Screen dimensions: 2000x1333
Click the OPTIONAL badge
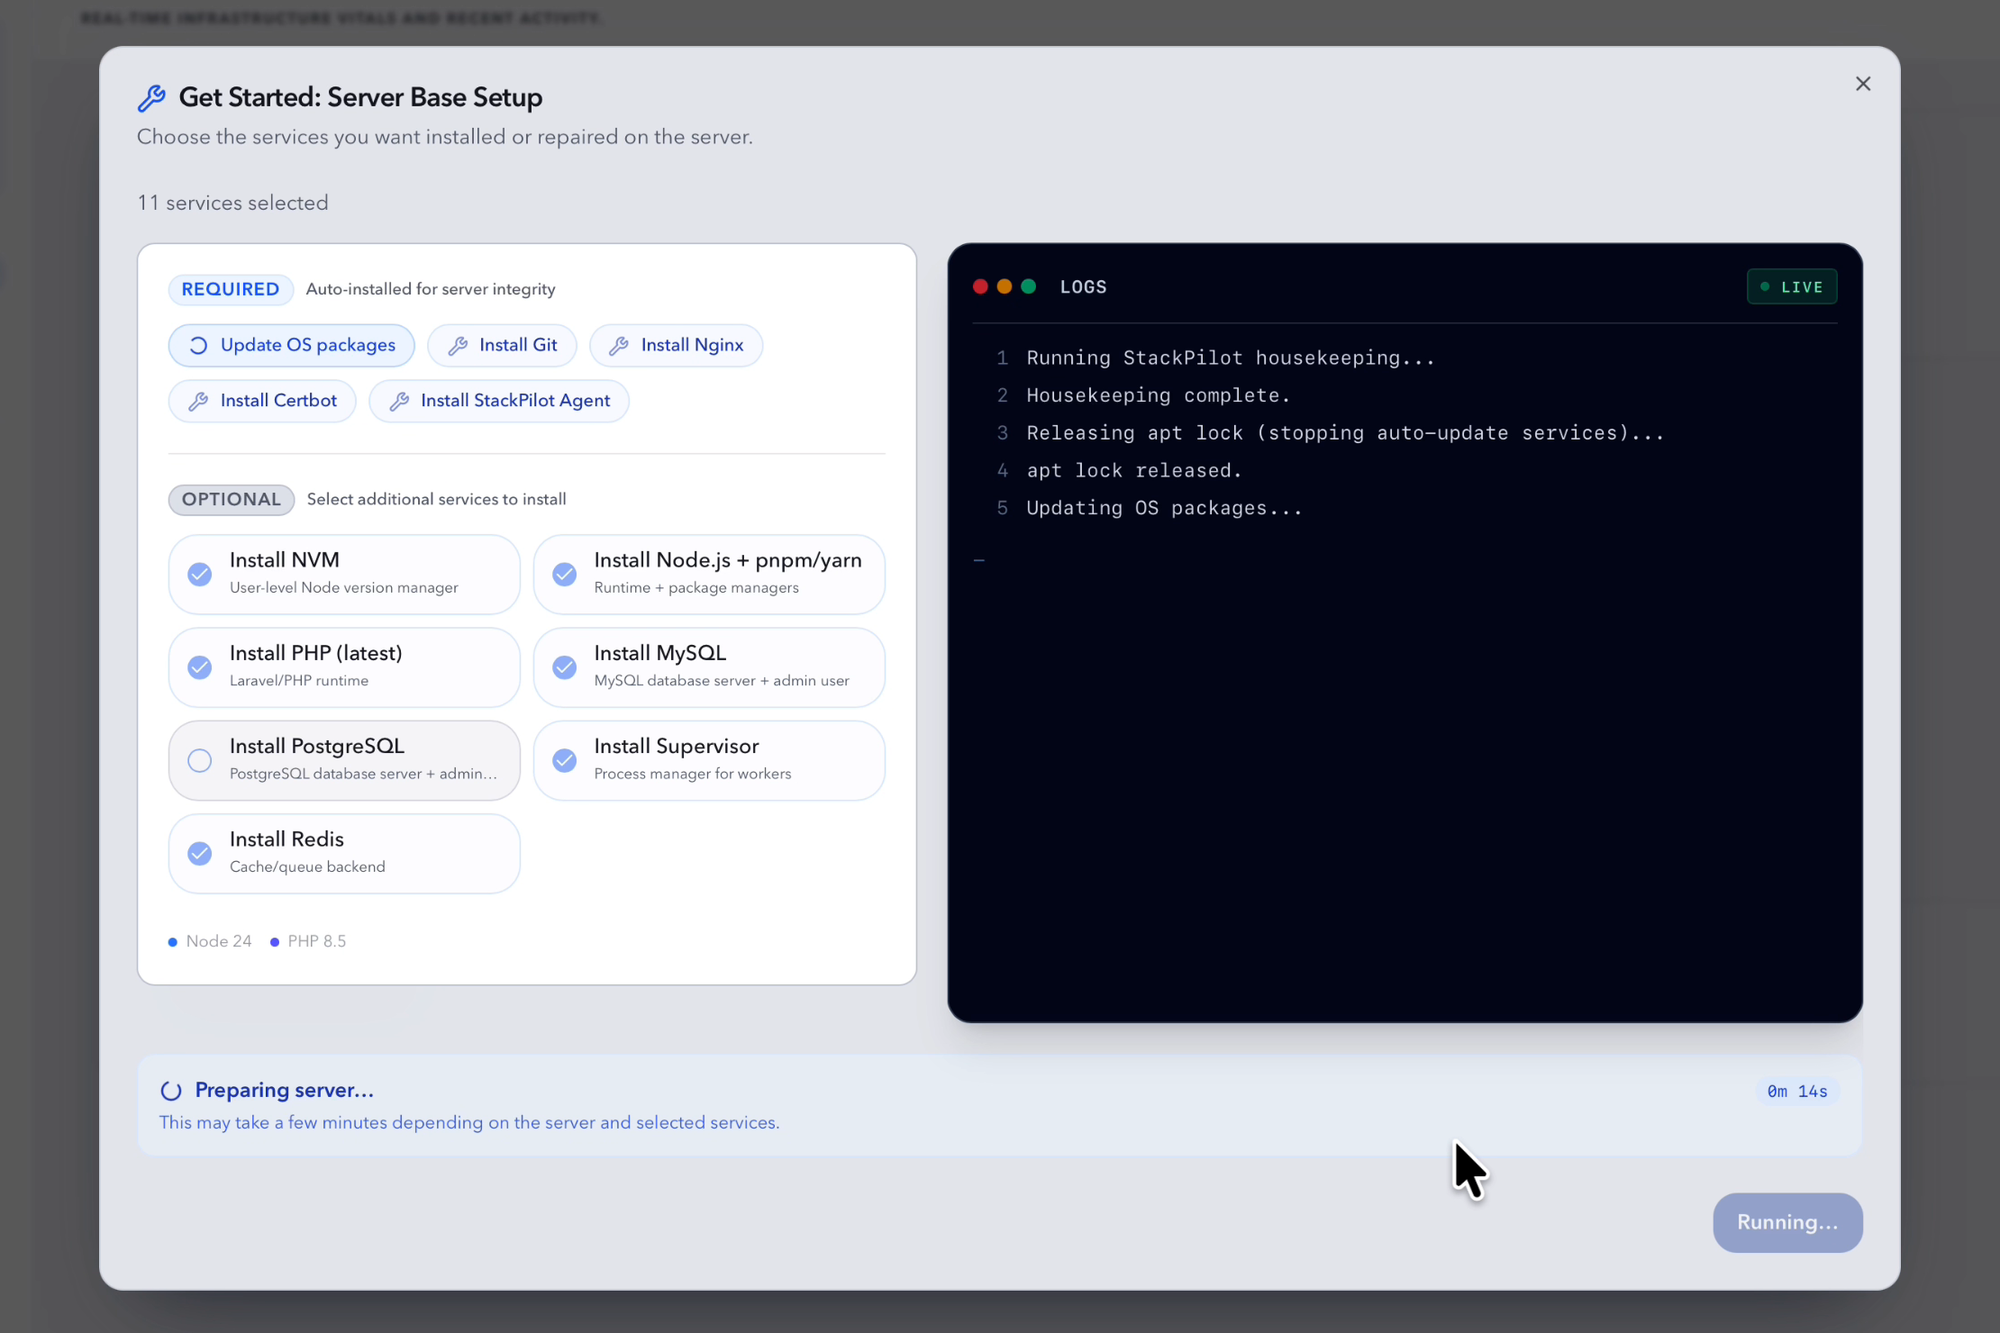231,499
